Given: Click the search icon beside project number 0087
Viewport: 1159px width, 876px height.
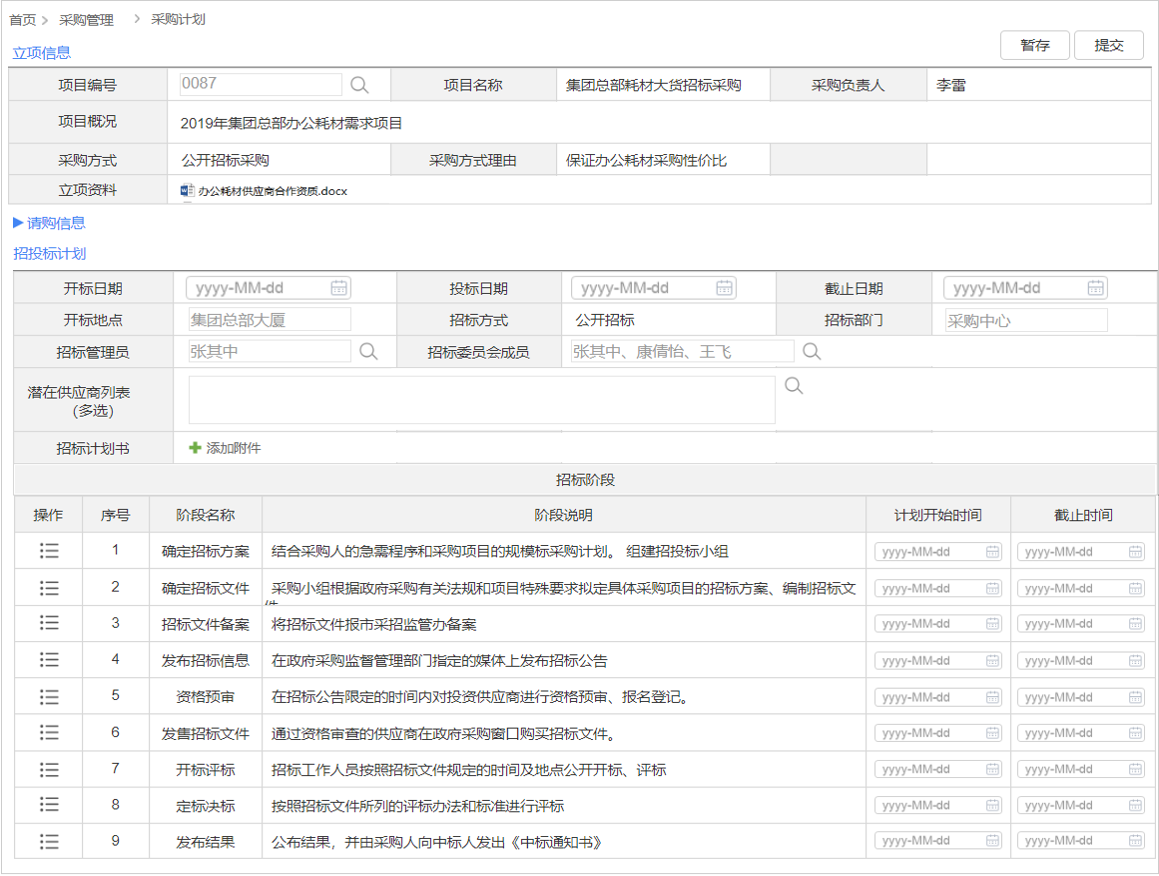Looking at the screenshot, I should [359, 85].
